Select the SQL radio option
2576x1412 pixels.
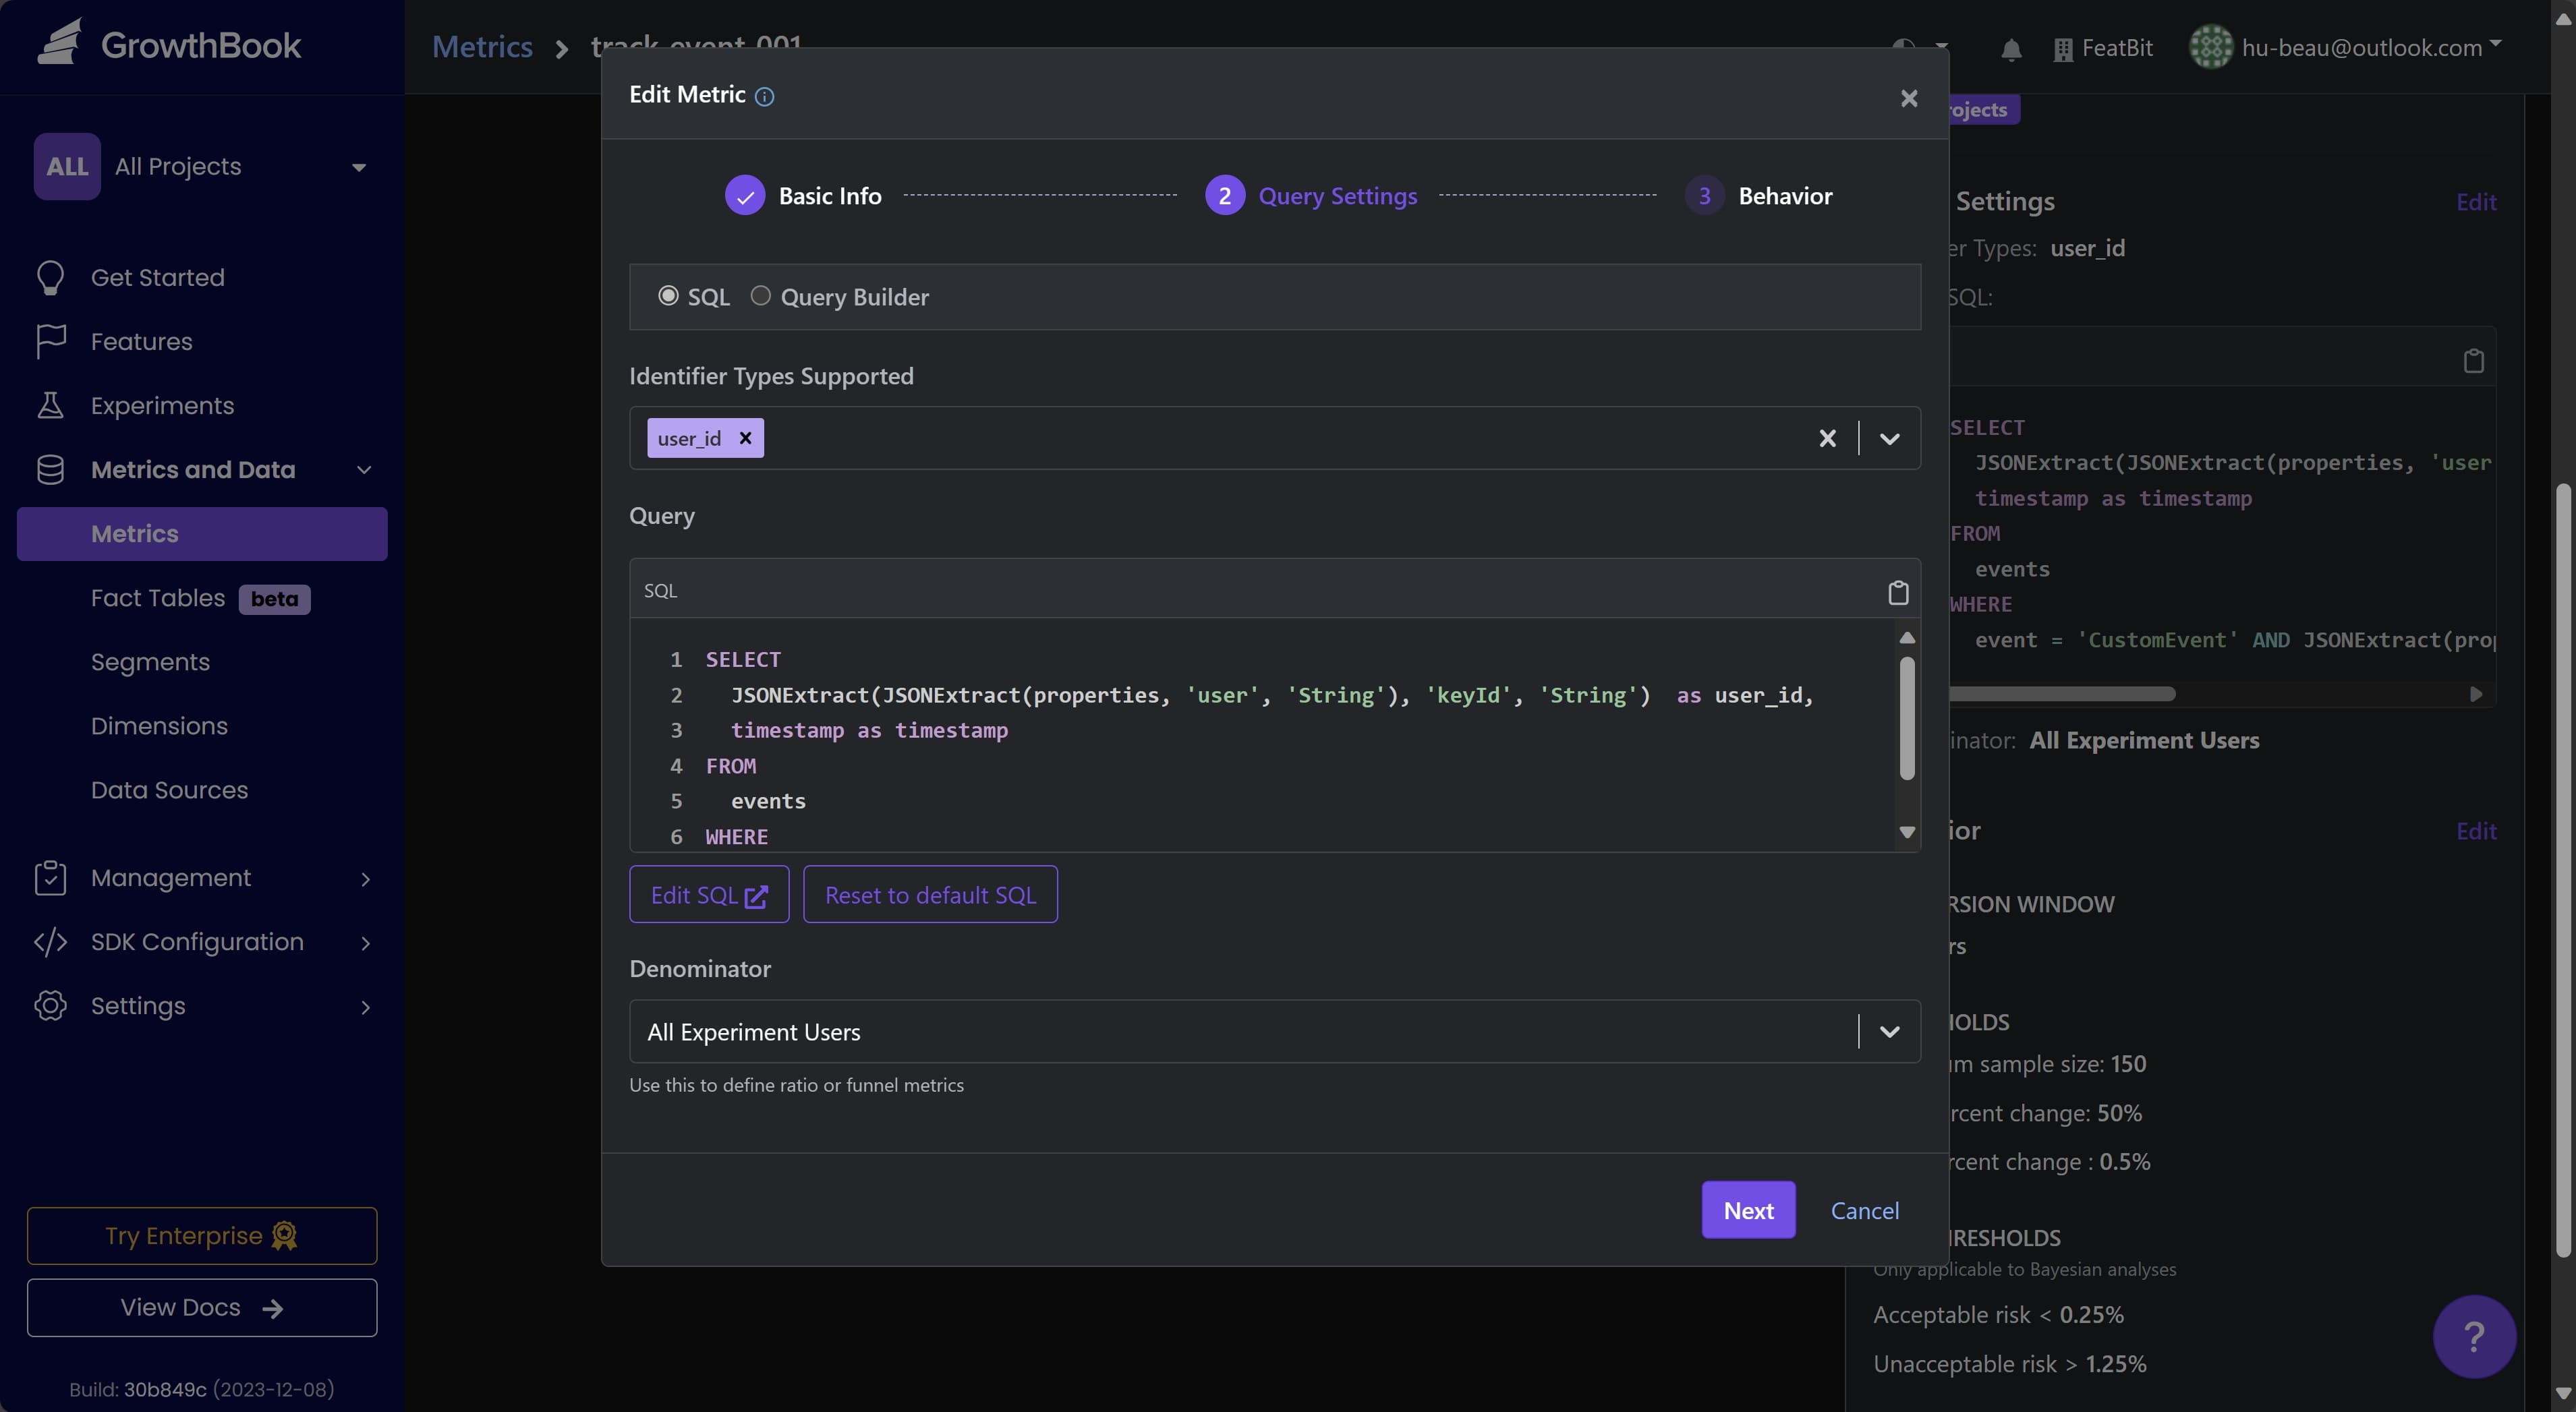pyautogui.click(x=668, y=296)
